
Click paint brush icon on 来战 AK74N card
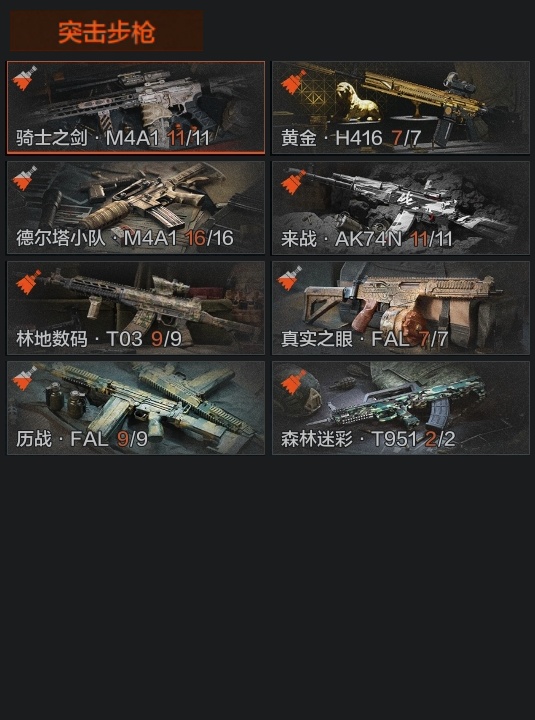[293, 182]
